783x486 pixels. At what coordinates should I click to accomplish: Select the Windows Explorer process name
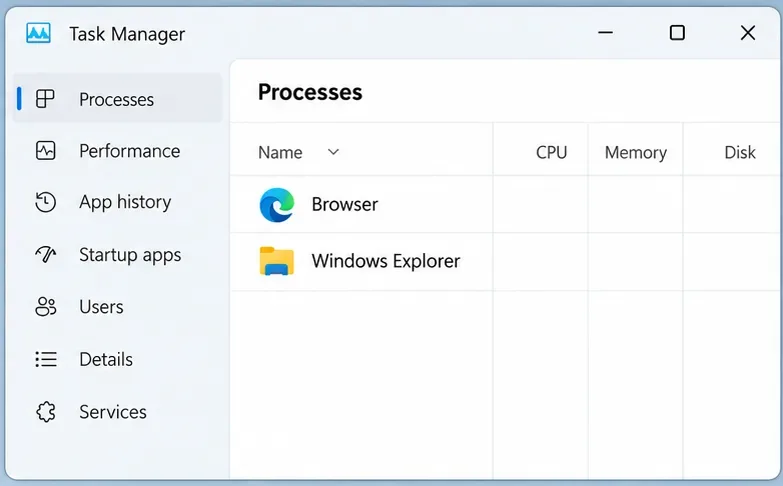point(386,261)
